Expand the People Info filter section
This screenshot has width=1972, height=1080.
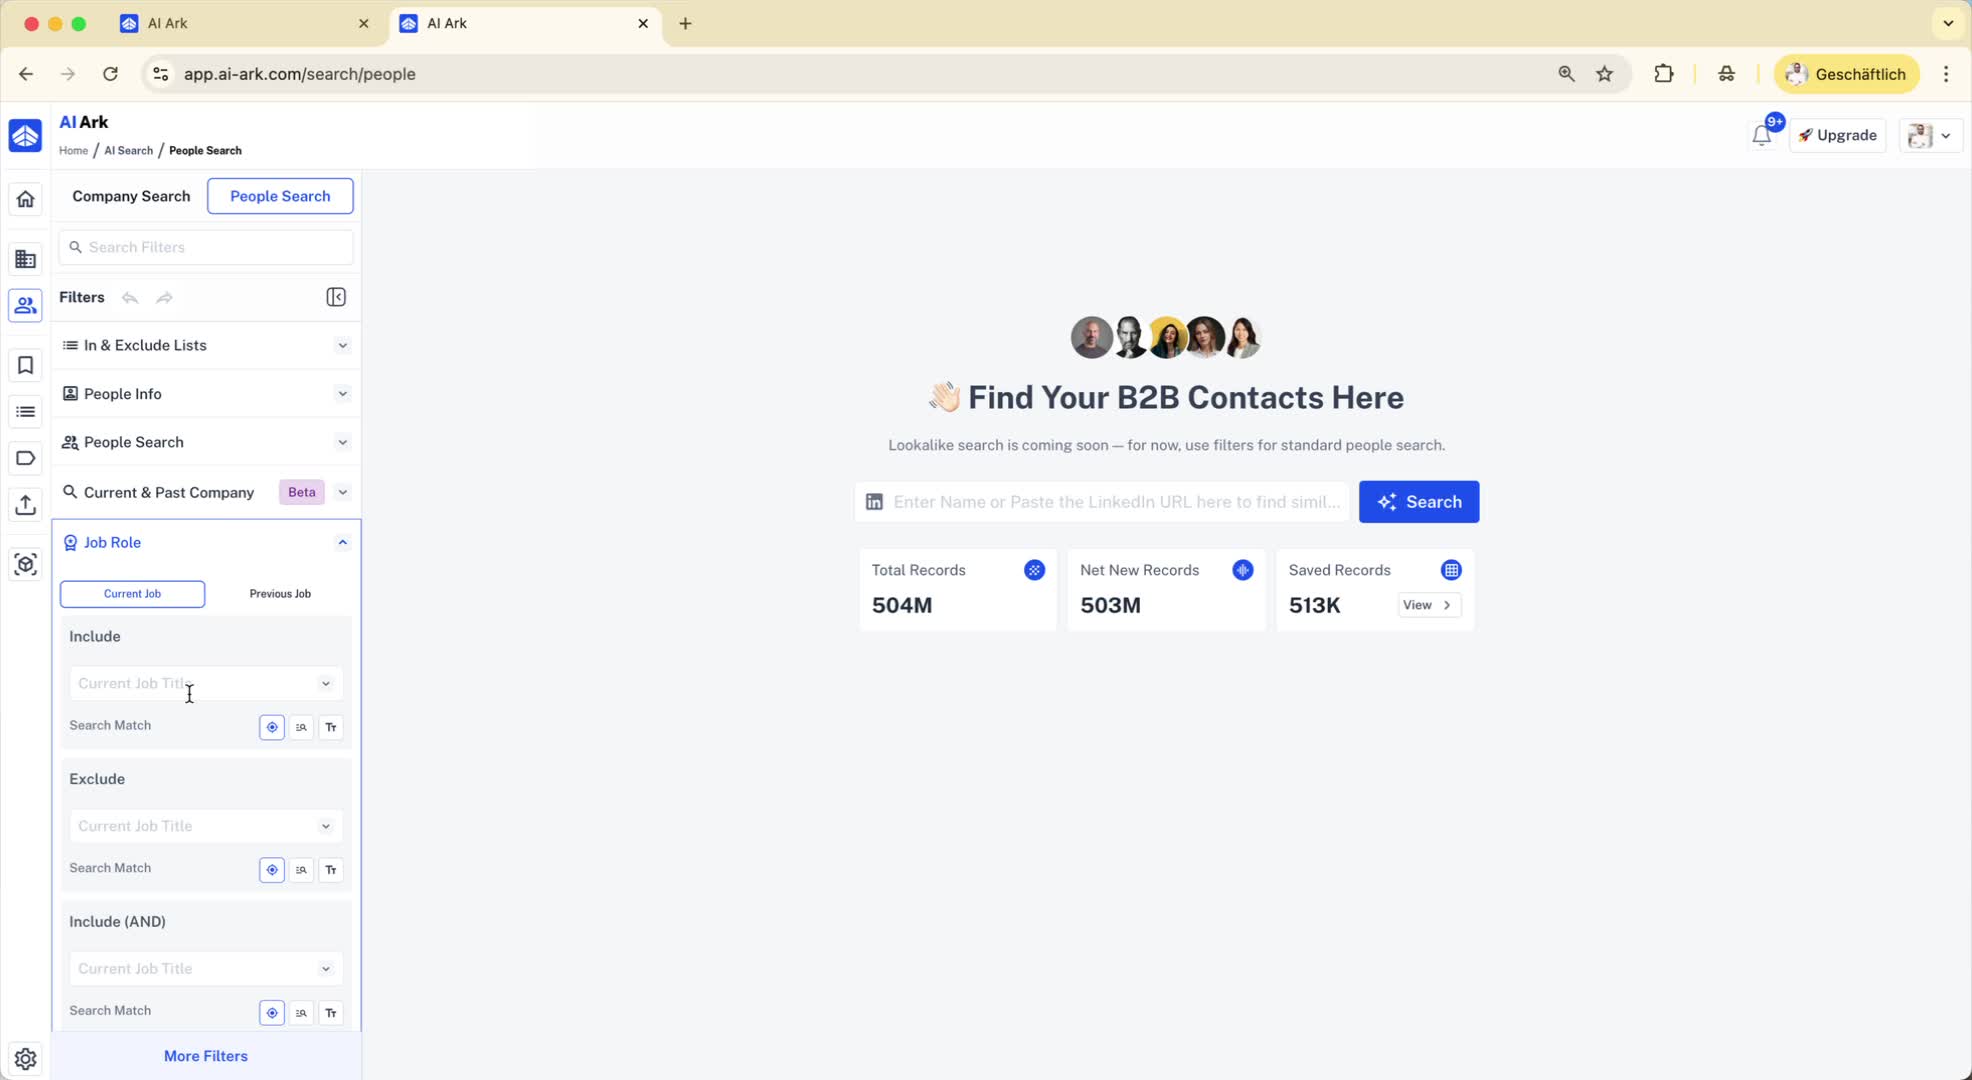click(x=205, y=394)
